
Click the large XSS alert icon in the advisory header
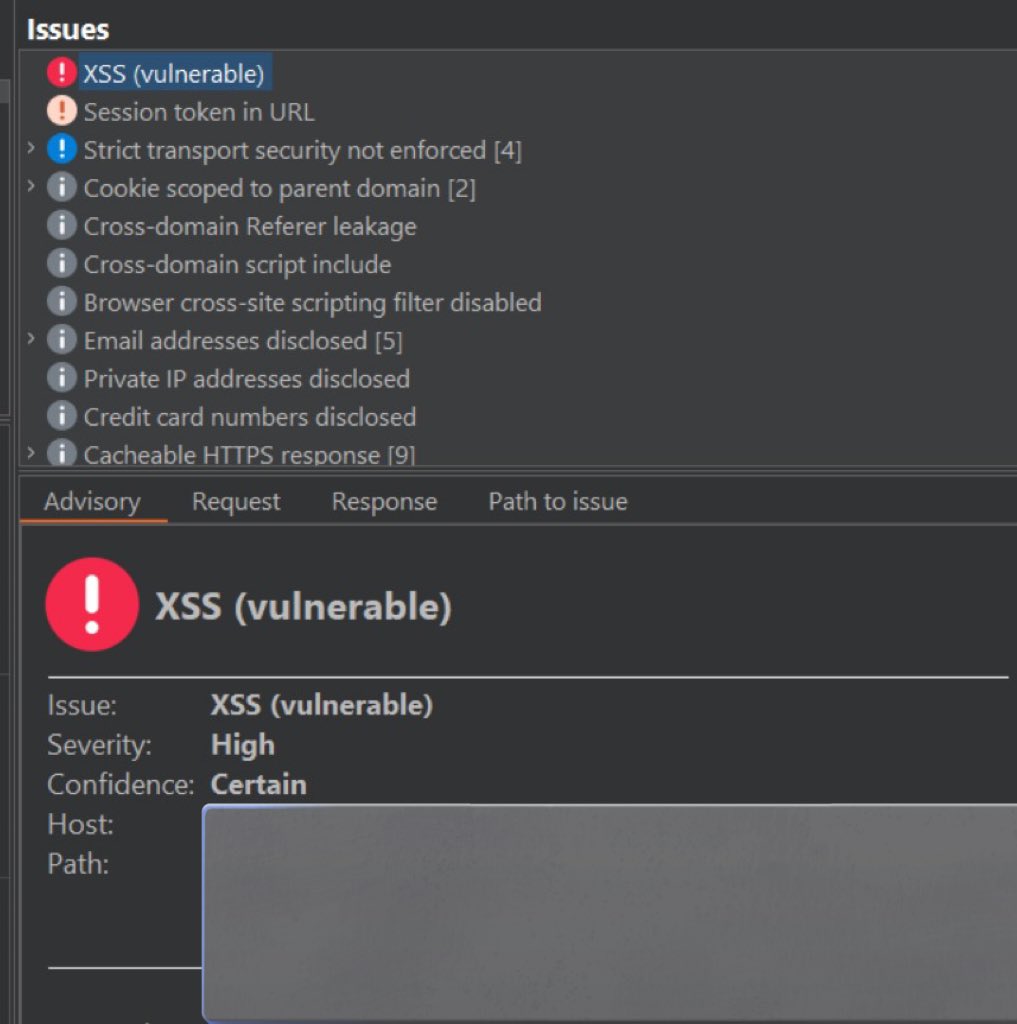pos(91,603)
